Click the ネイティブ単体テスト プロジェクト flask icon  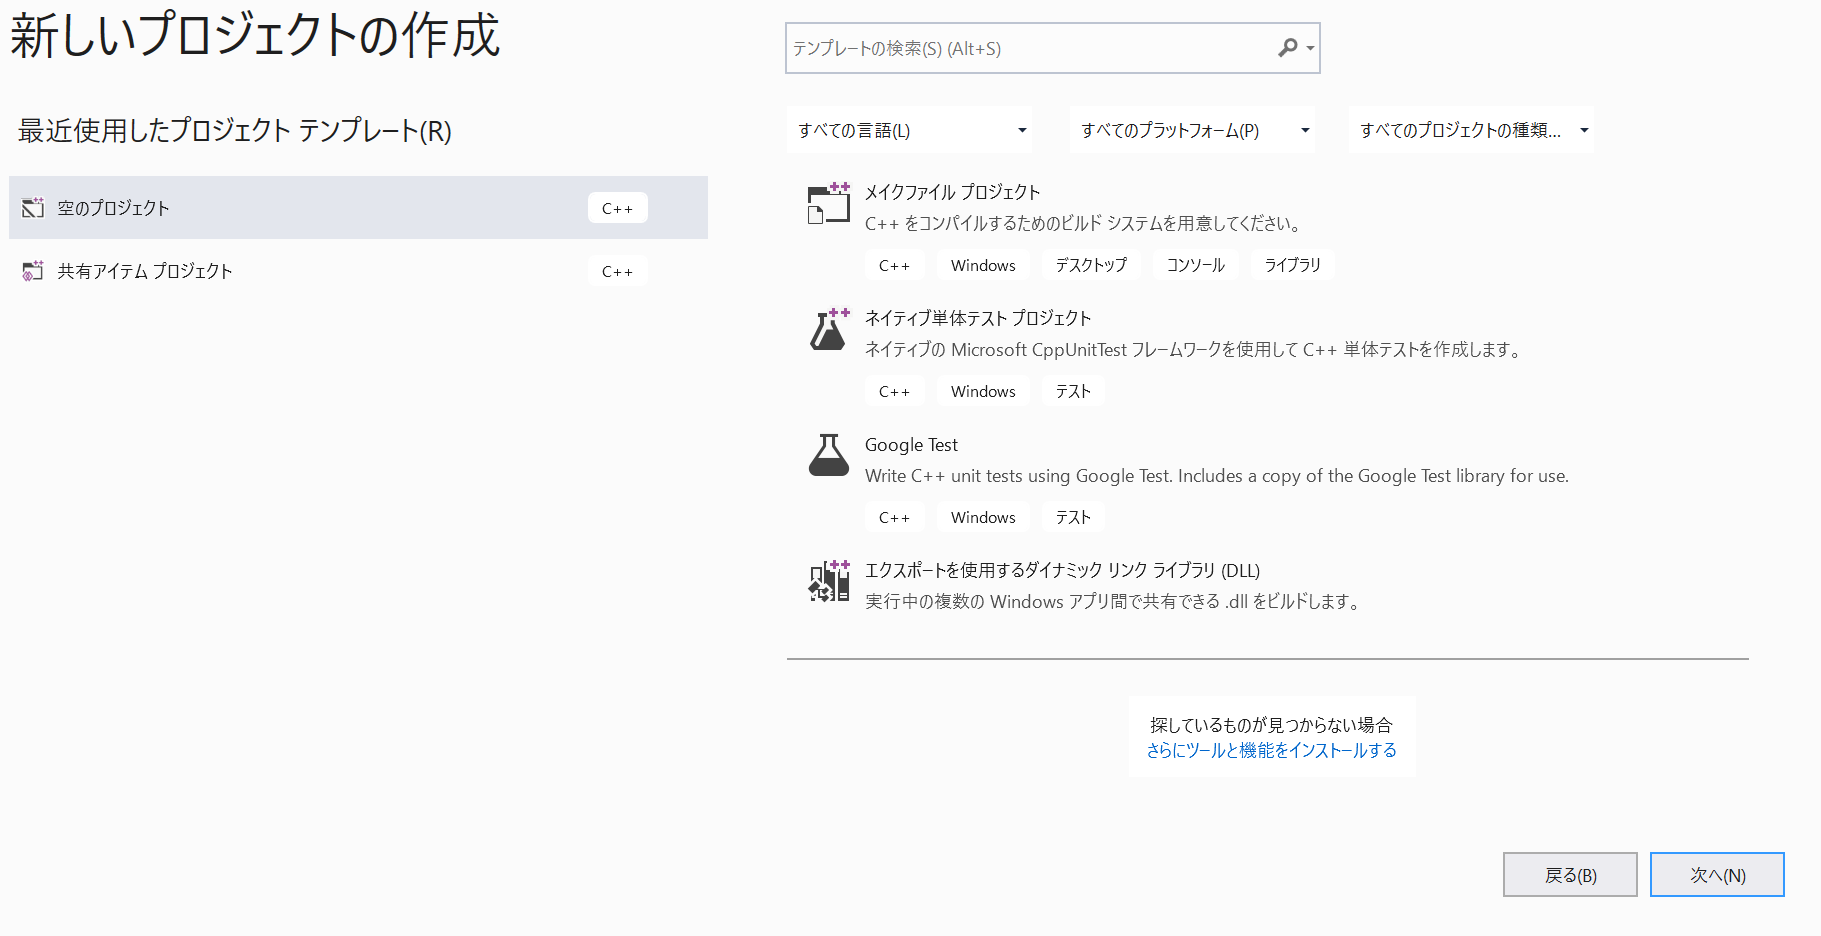pos(829,329)
